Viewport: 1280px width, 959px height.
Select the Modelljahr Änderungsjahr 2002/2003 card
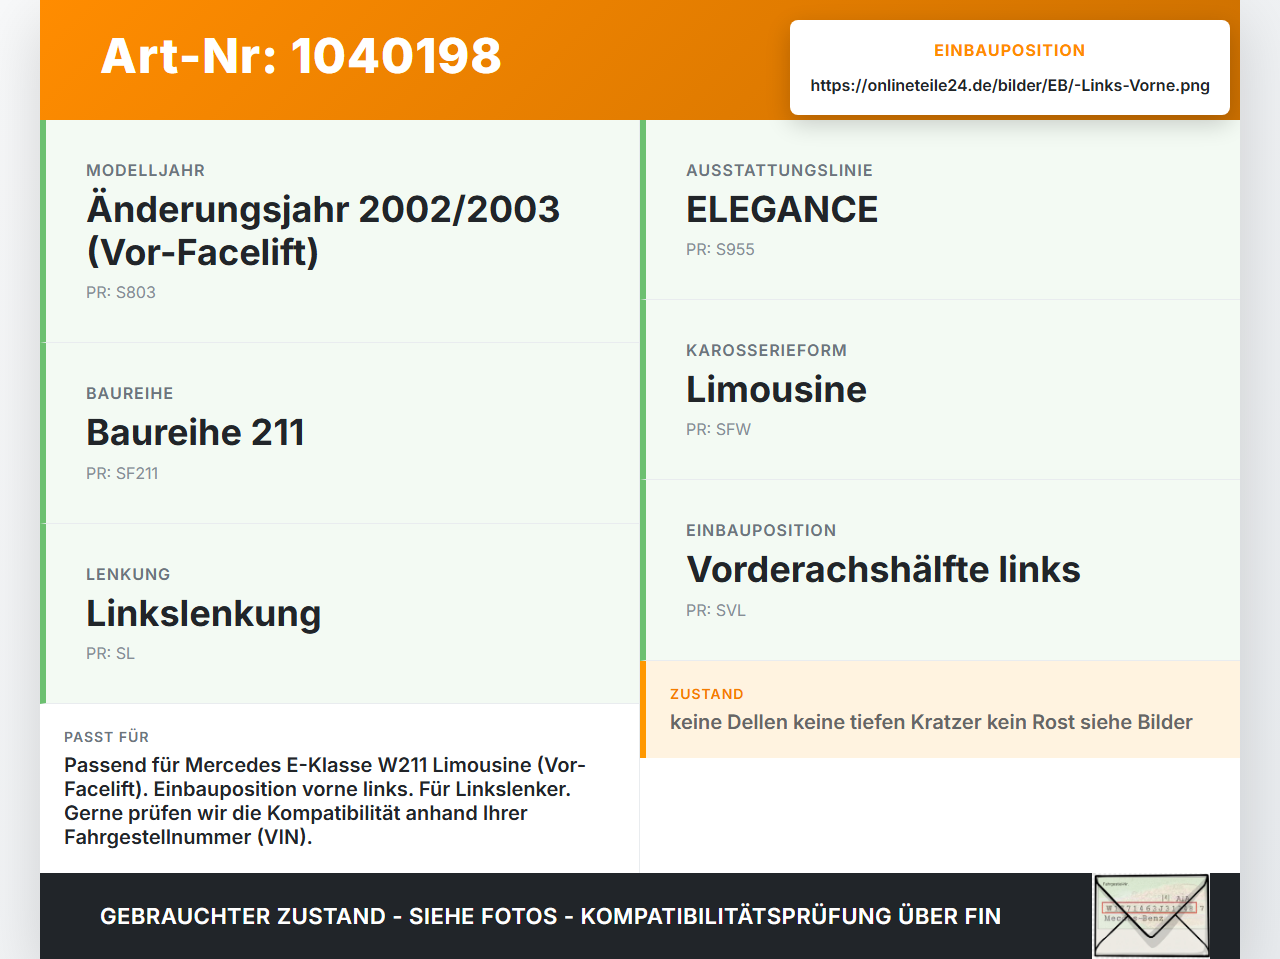[x=340, y=231]
